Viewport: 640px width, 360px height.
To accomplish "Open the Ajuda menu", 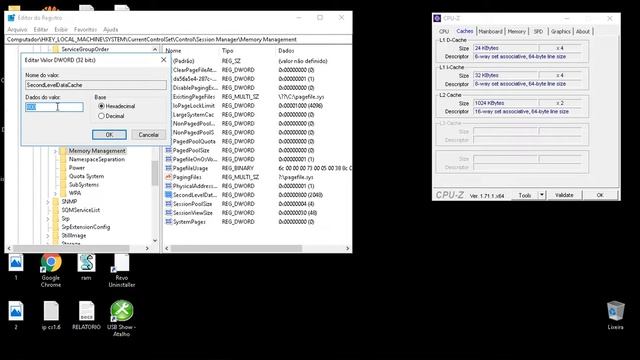I will tap(111, 29).
